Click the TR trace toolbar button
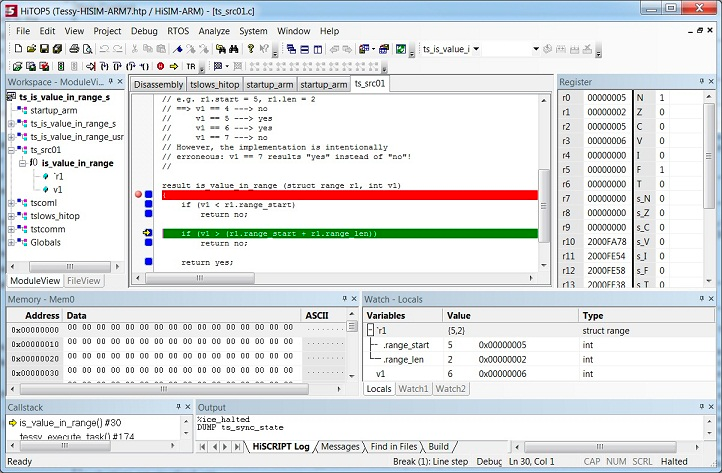The image size is (722, 473). pos(191,66)
